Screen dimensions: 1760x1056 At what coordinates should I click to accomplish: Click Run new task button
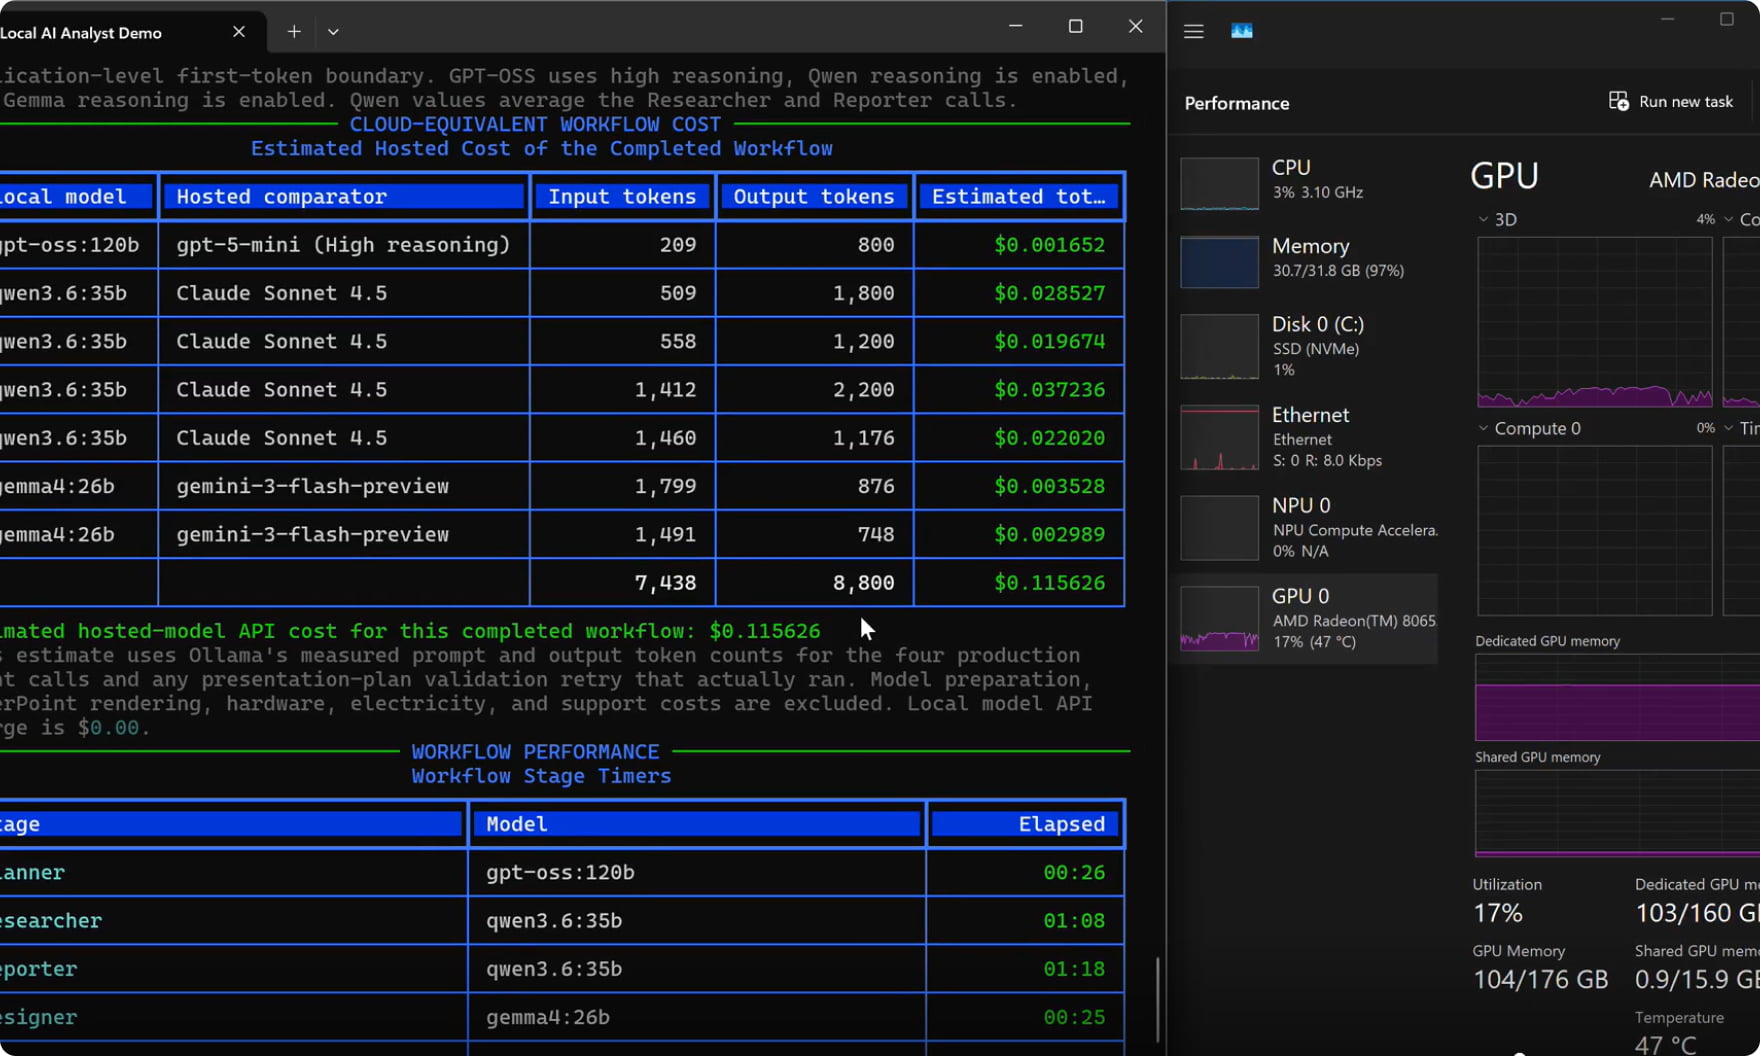pos(1671,101)
